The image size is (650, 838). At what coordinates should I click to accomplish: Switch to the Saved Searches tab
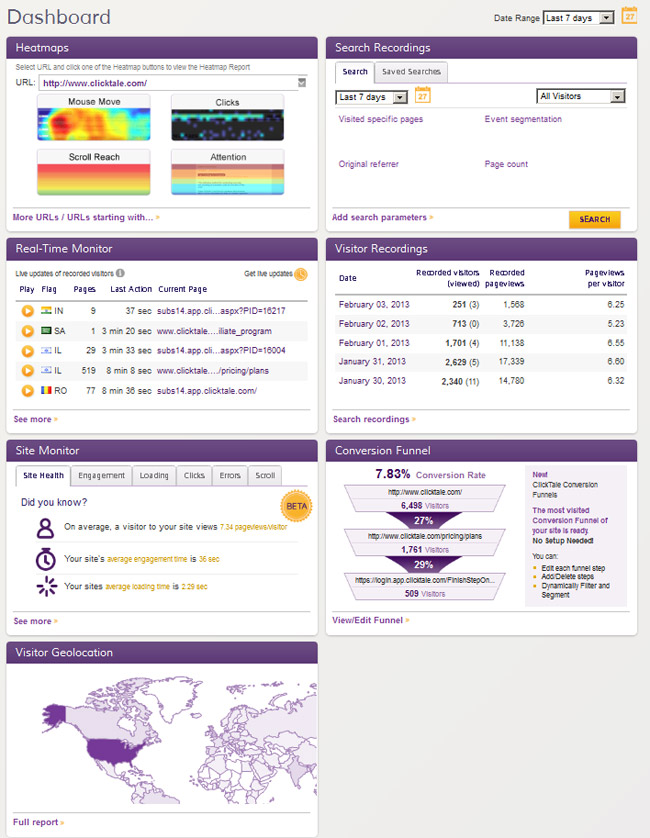tap(411, 72)
